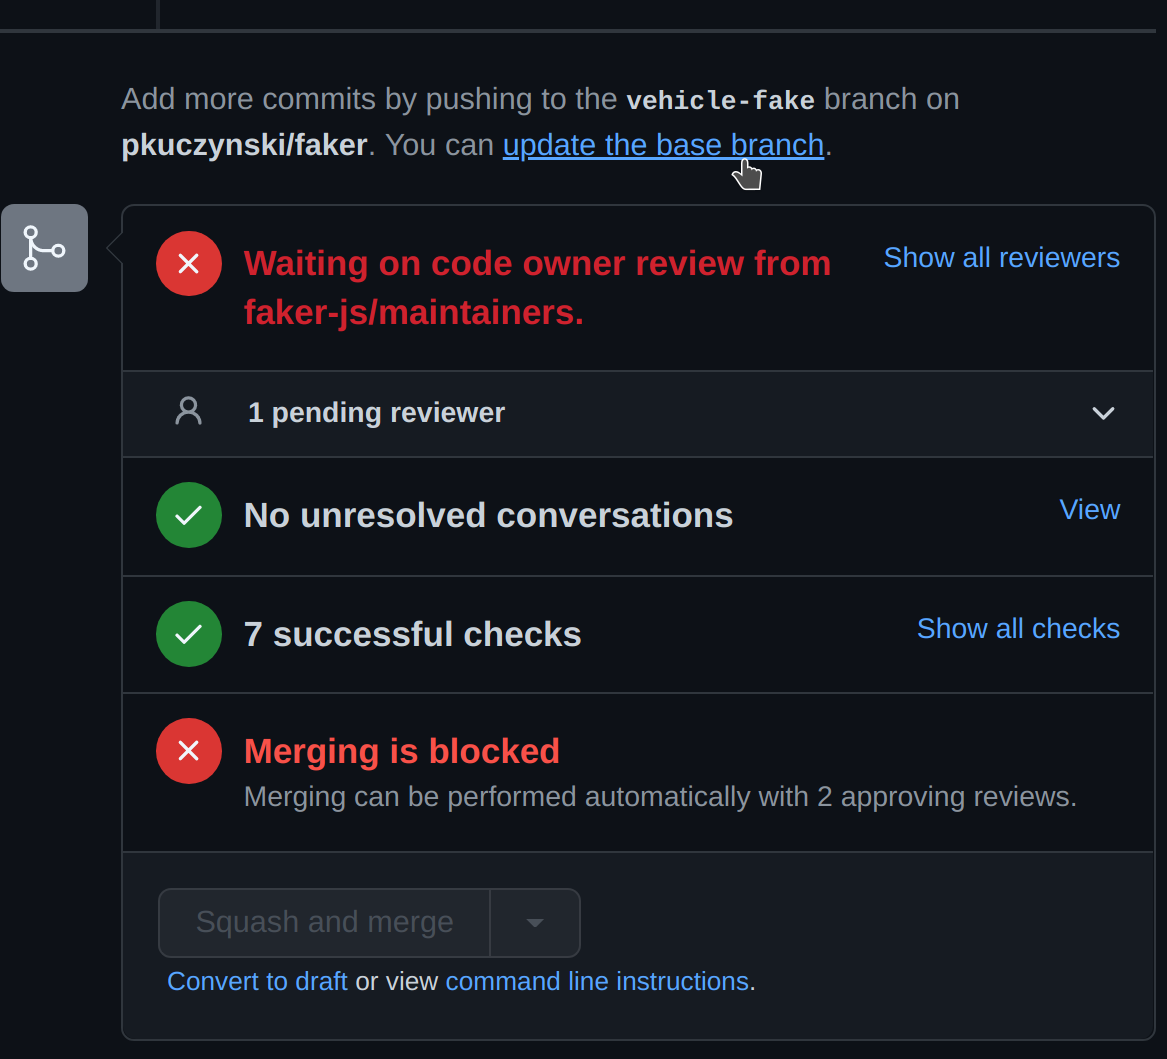Click the red X beside code owner review message
This screenshot has height=1059, width=1167.
pos(188,263)
